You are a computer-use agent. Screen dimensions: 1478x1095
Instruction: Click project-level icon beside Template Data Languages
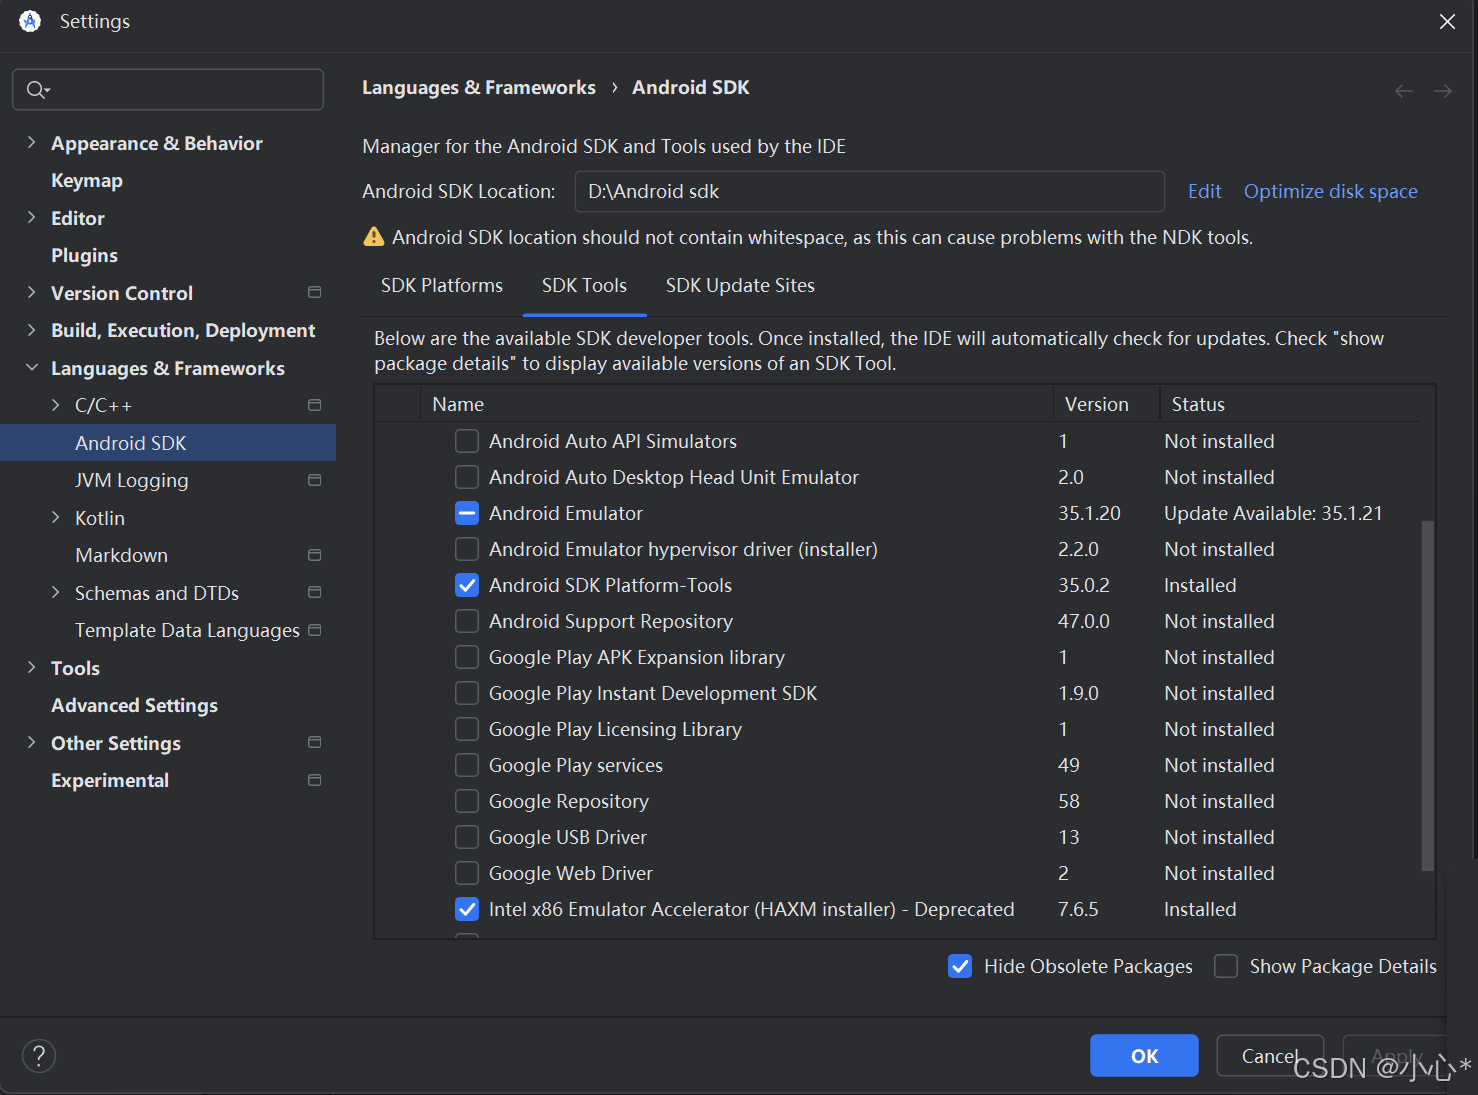pyautogui.click(x=315, y=630)
